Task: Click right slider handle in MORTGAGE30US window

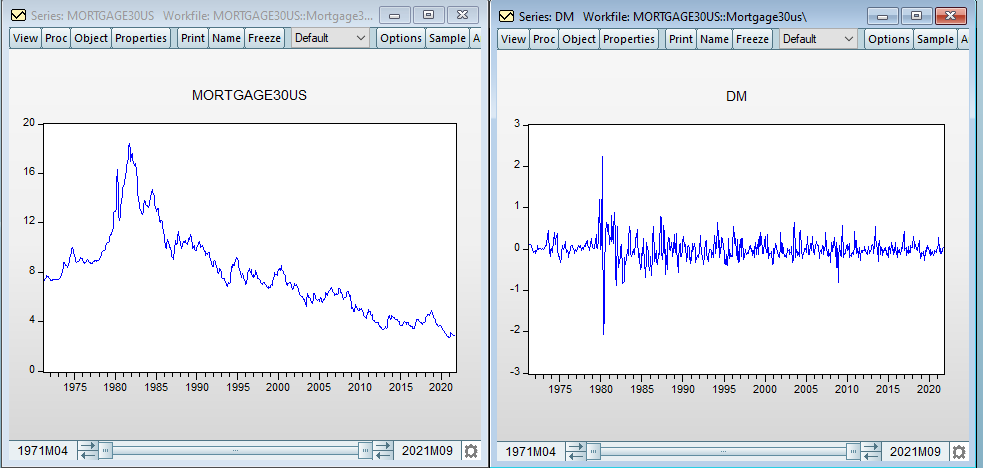Action: click(x=365, y=450)
